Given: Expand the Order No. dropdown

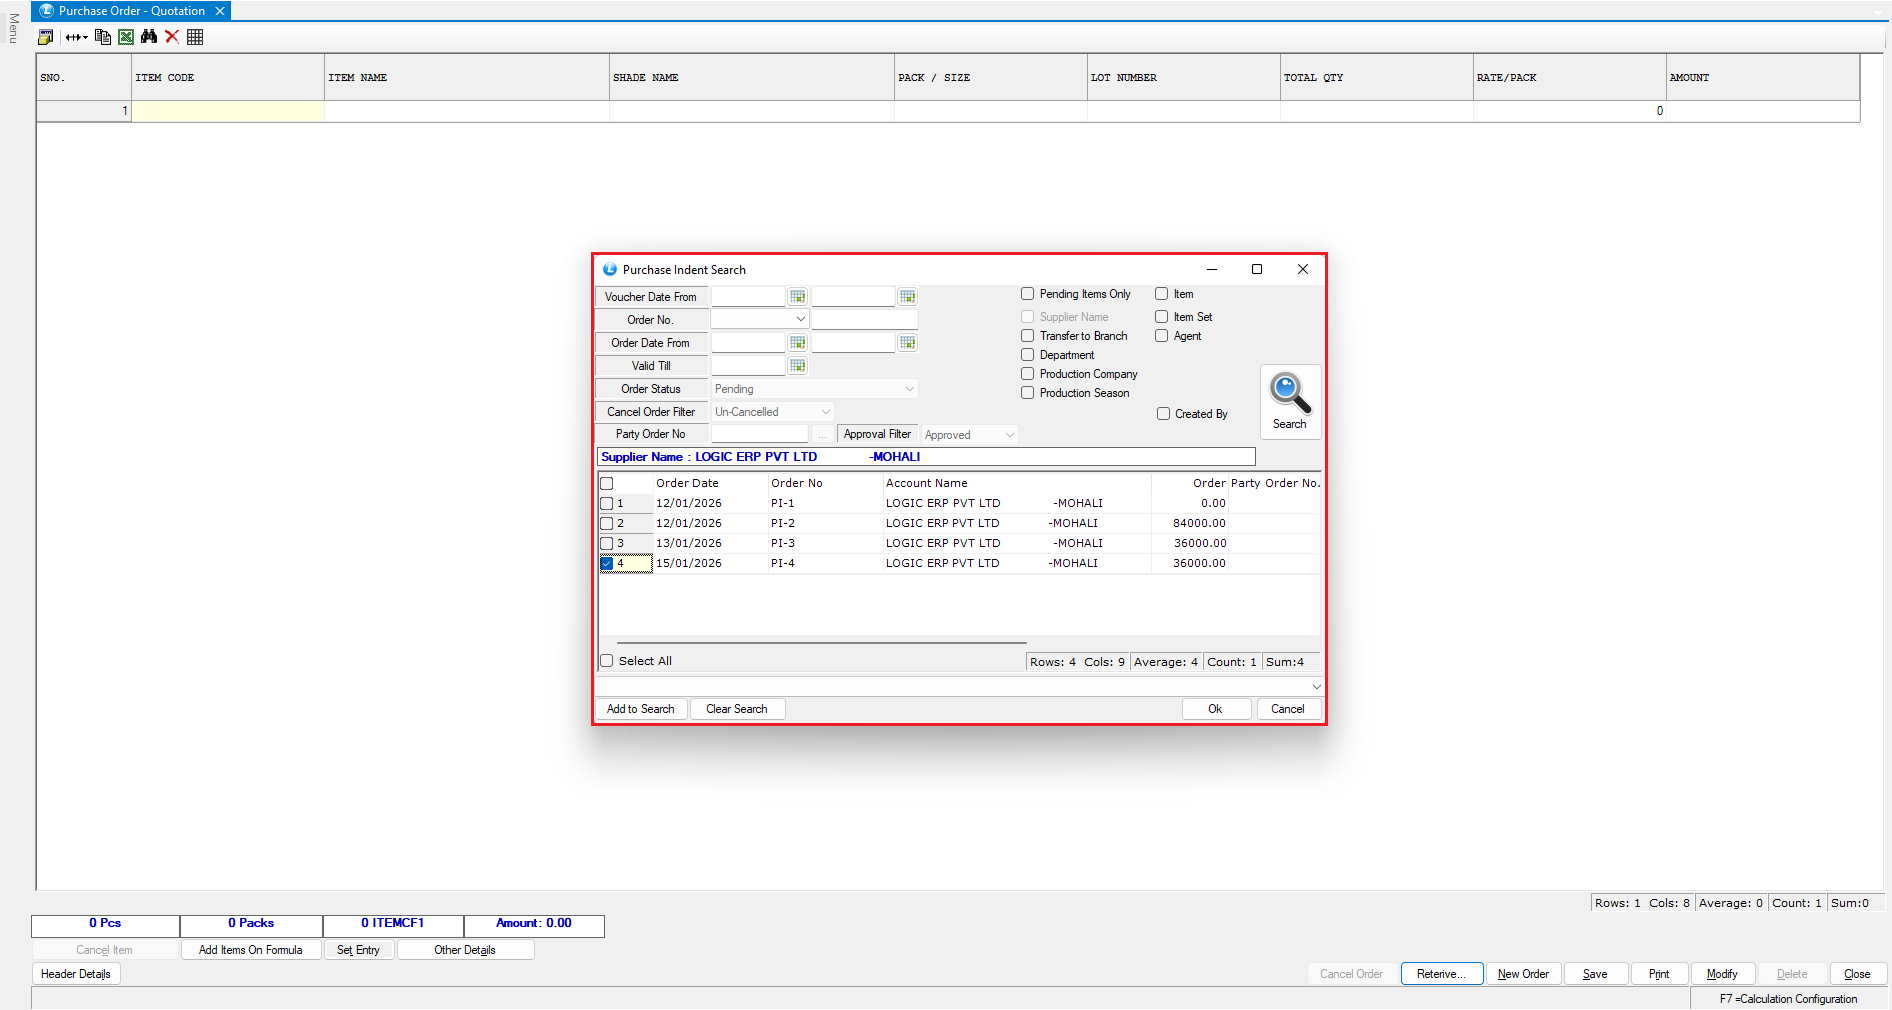Looking at the screenshot, I should 800,320.
